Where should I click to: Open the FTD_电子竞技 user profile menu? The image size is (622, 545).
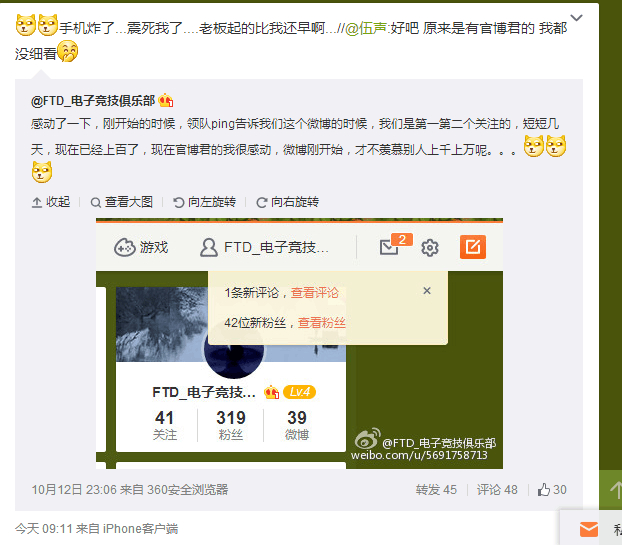point(264,248)
